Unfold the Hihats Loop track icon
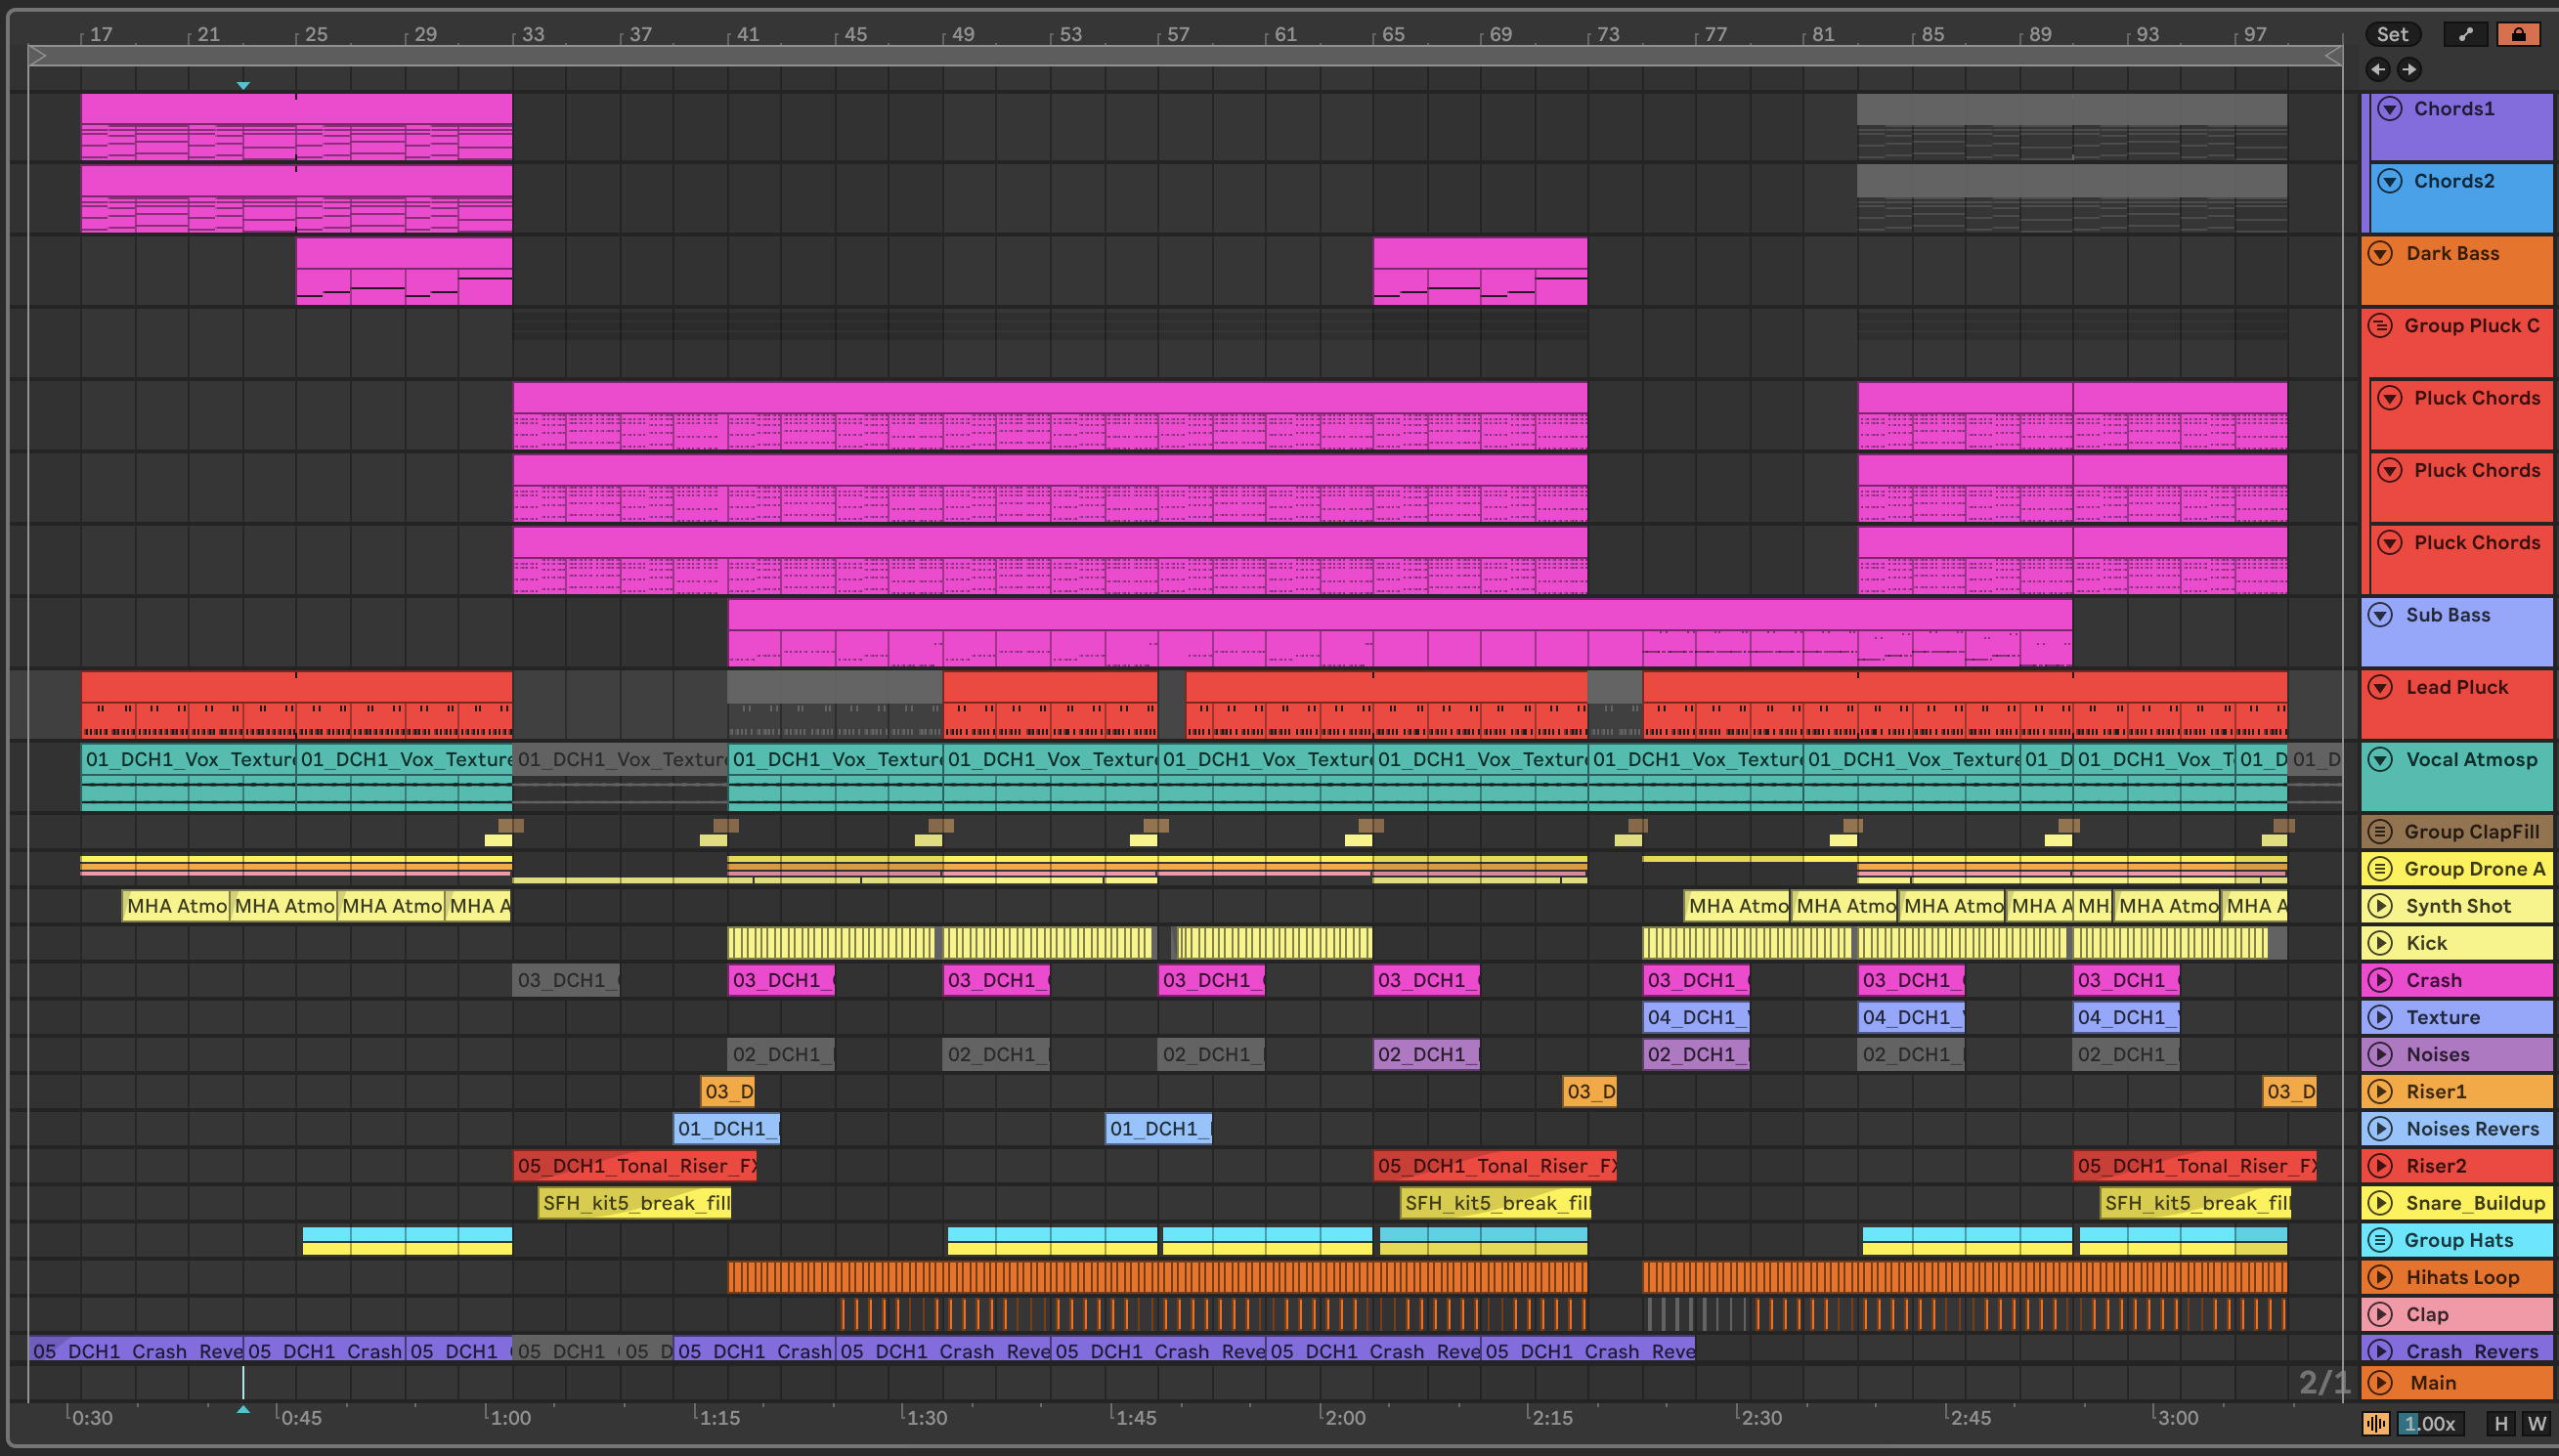Image resolution: width=2559 pixels, height=1456 pixels. coord(2381,1277)
